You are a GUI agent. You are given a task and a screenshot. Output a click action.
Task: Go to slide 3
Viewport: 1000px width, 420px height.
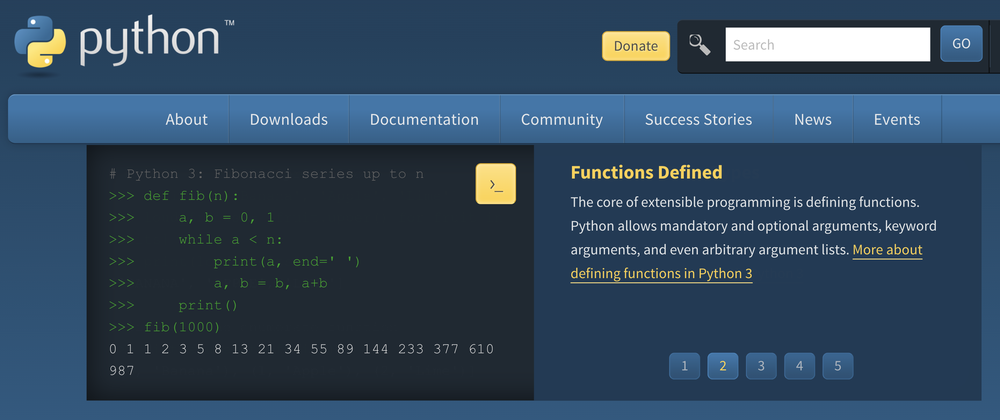click(761, 366)
